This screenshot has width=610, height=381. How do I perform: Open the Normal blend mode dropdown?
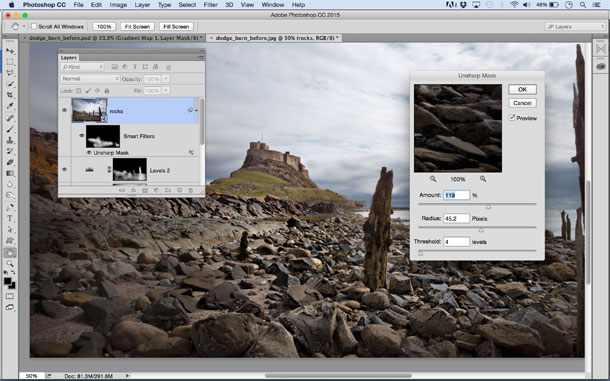(x=90, y=79)
